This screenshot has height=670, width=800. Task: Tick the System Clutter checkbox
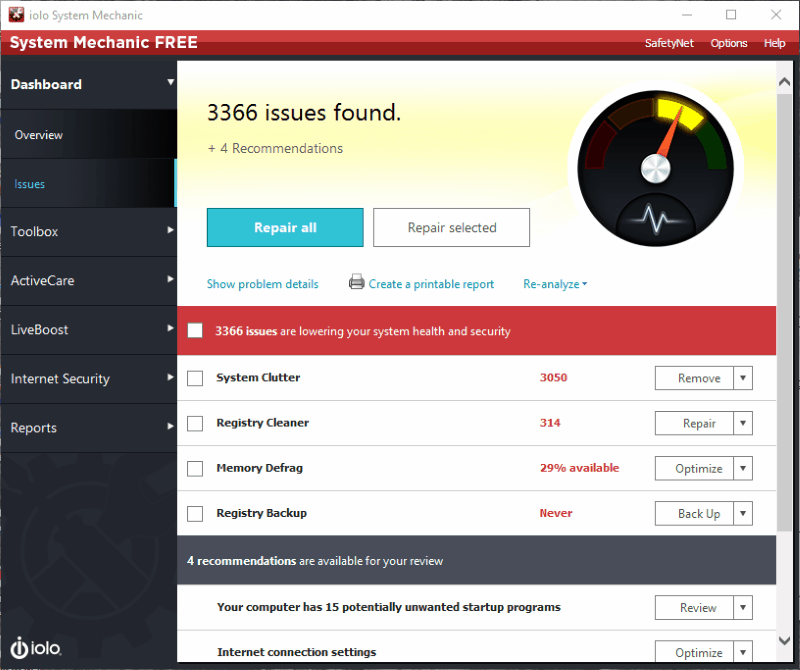point(195,378)
